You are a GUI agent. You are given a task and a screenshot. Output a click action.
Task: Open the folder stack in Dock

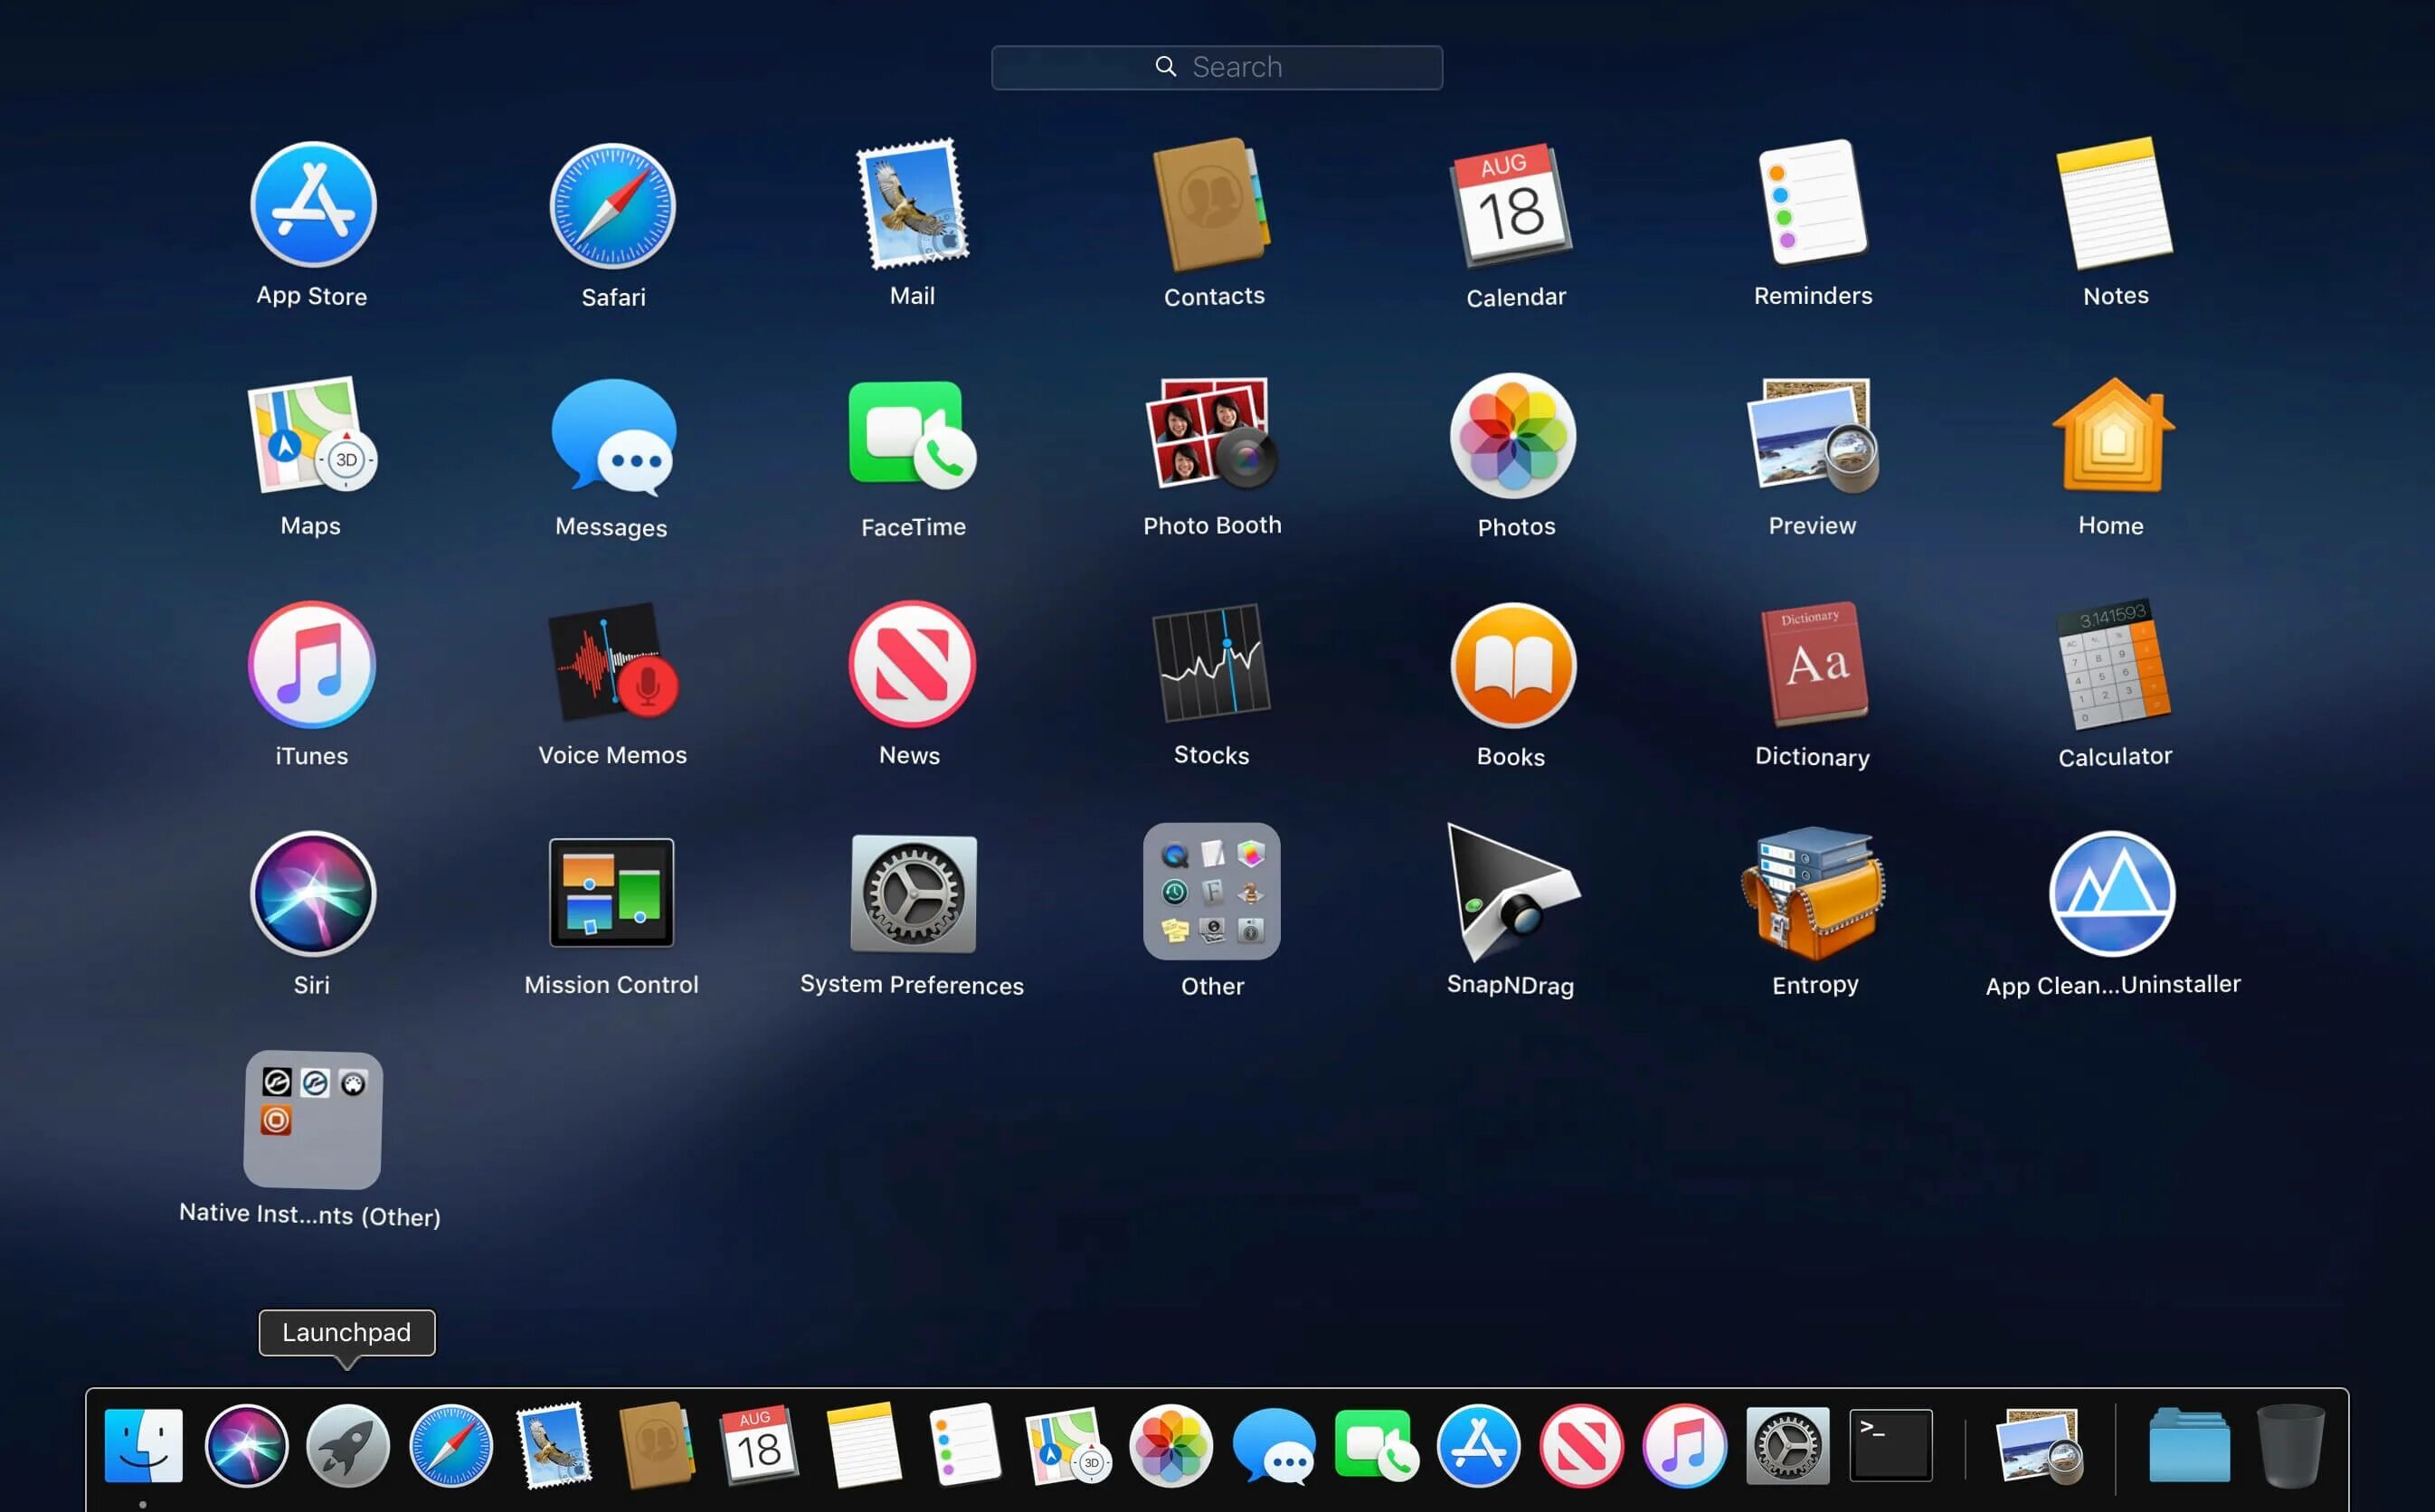coord(2189,1446)
